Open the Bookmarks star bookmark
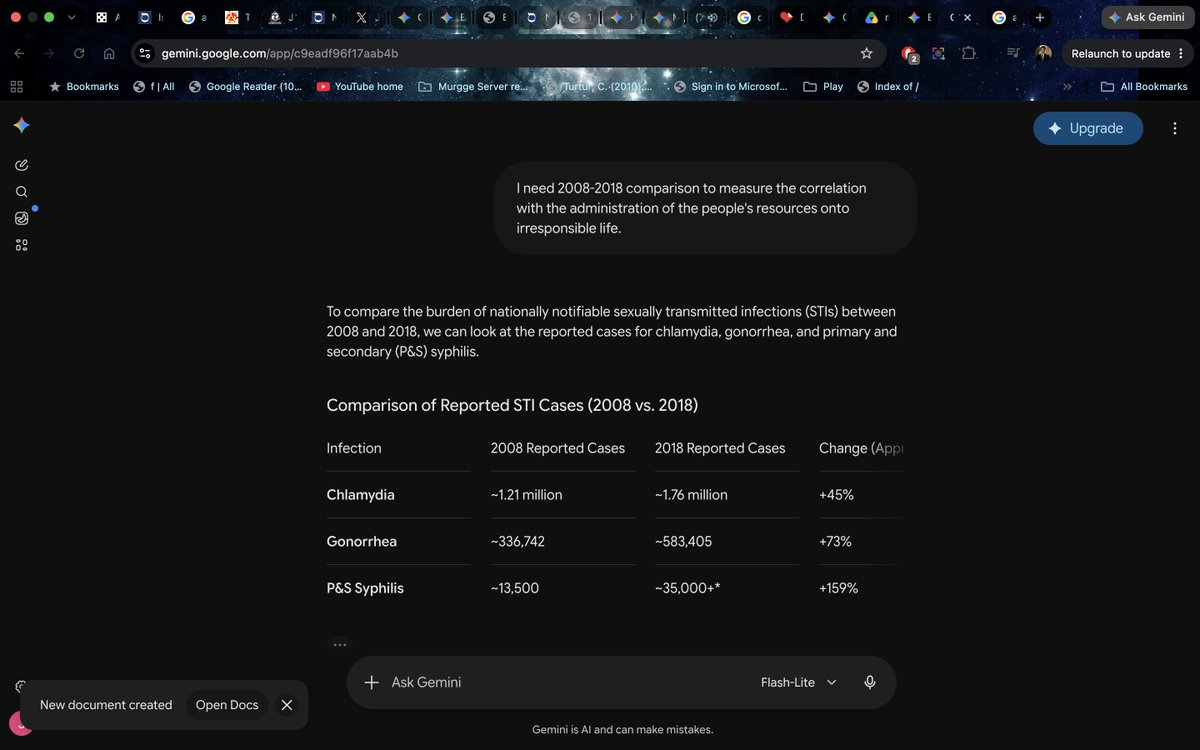Image resolution: width=1200 pixels, height=750 pixels. (83, 87)
